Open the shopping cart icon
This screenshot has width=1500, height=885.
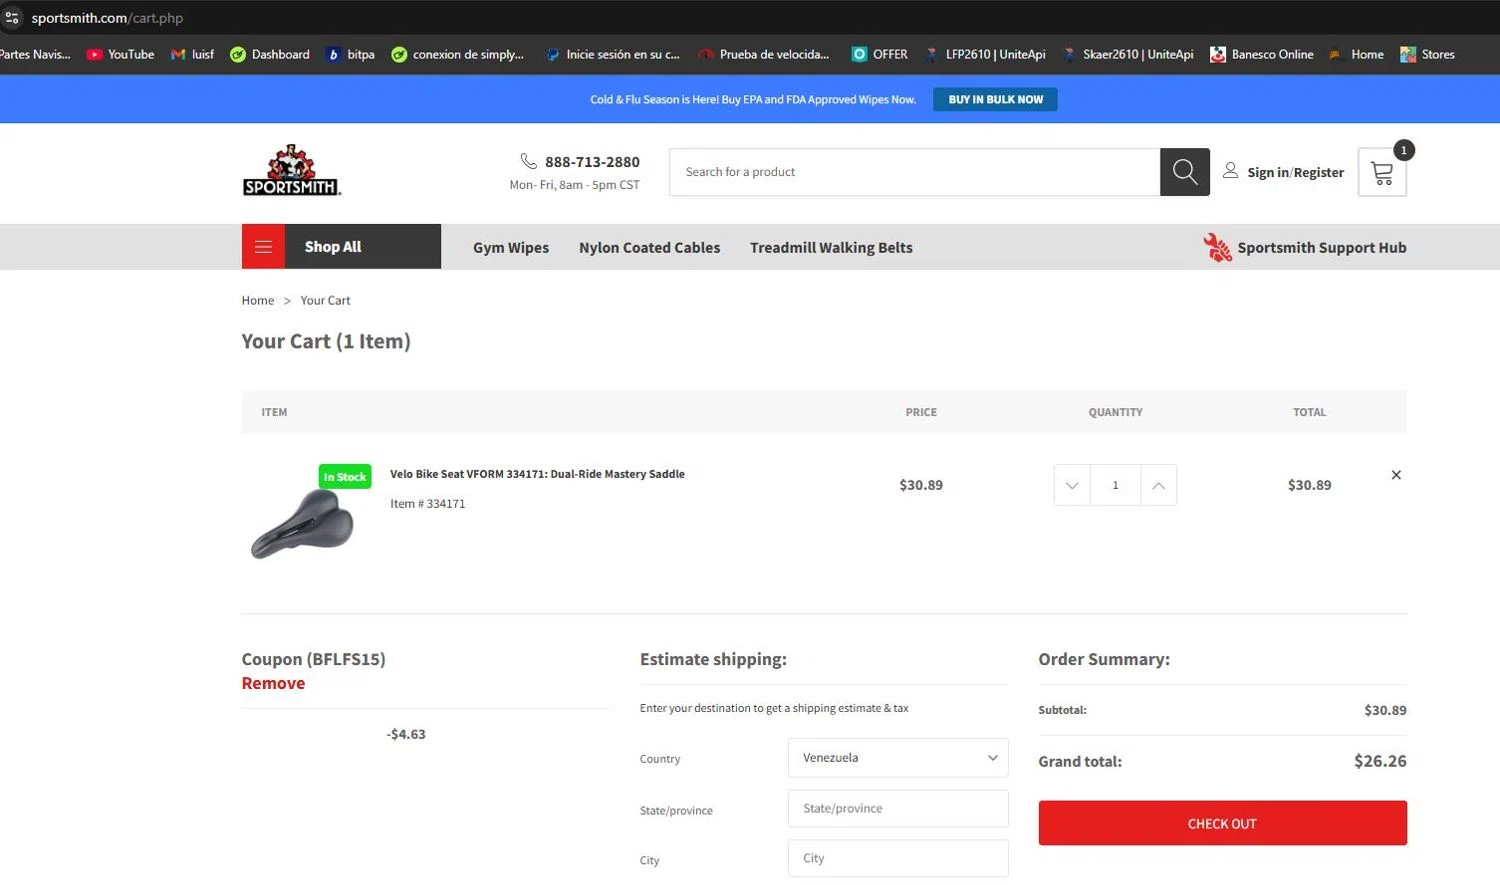1382,172
